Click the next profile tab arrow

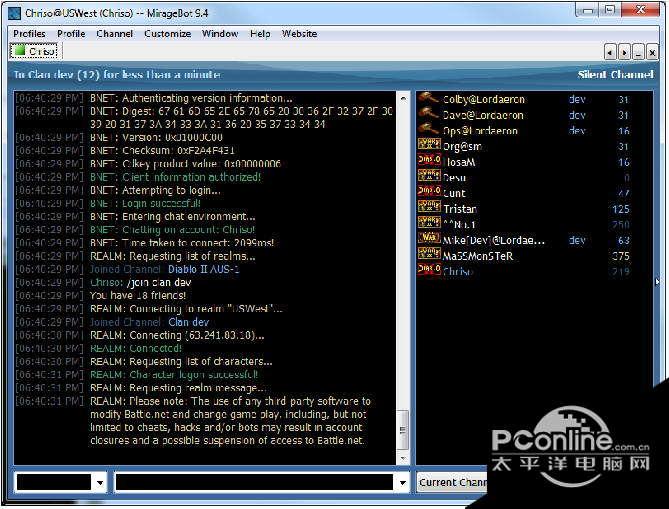624,53
